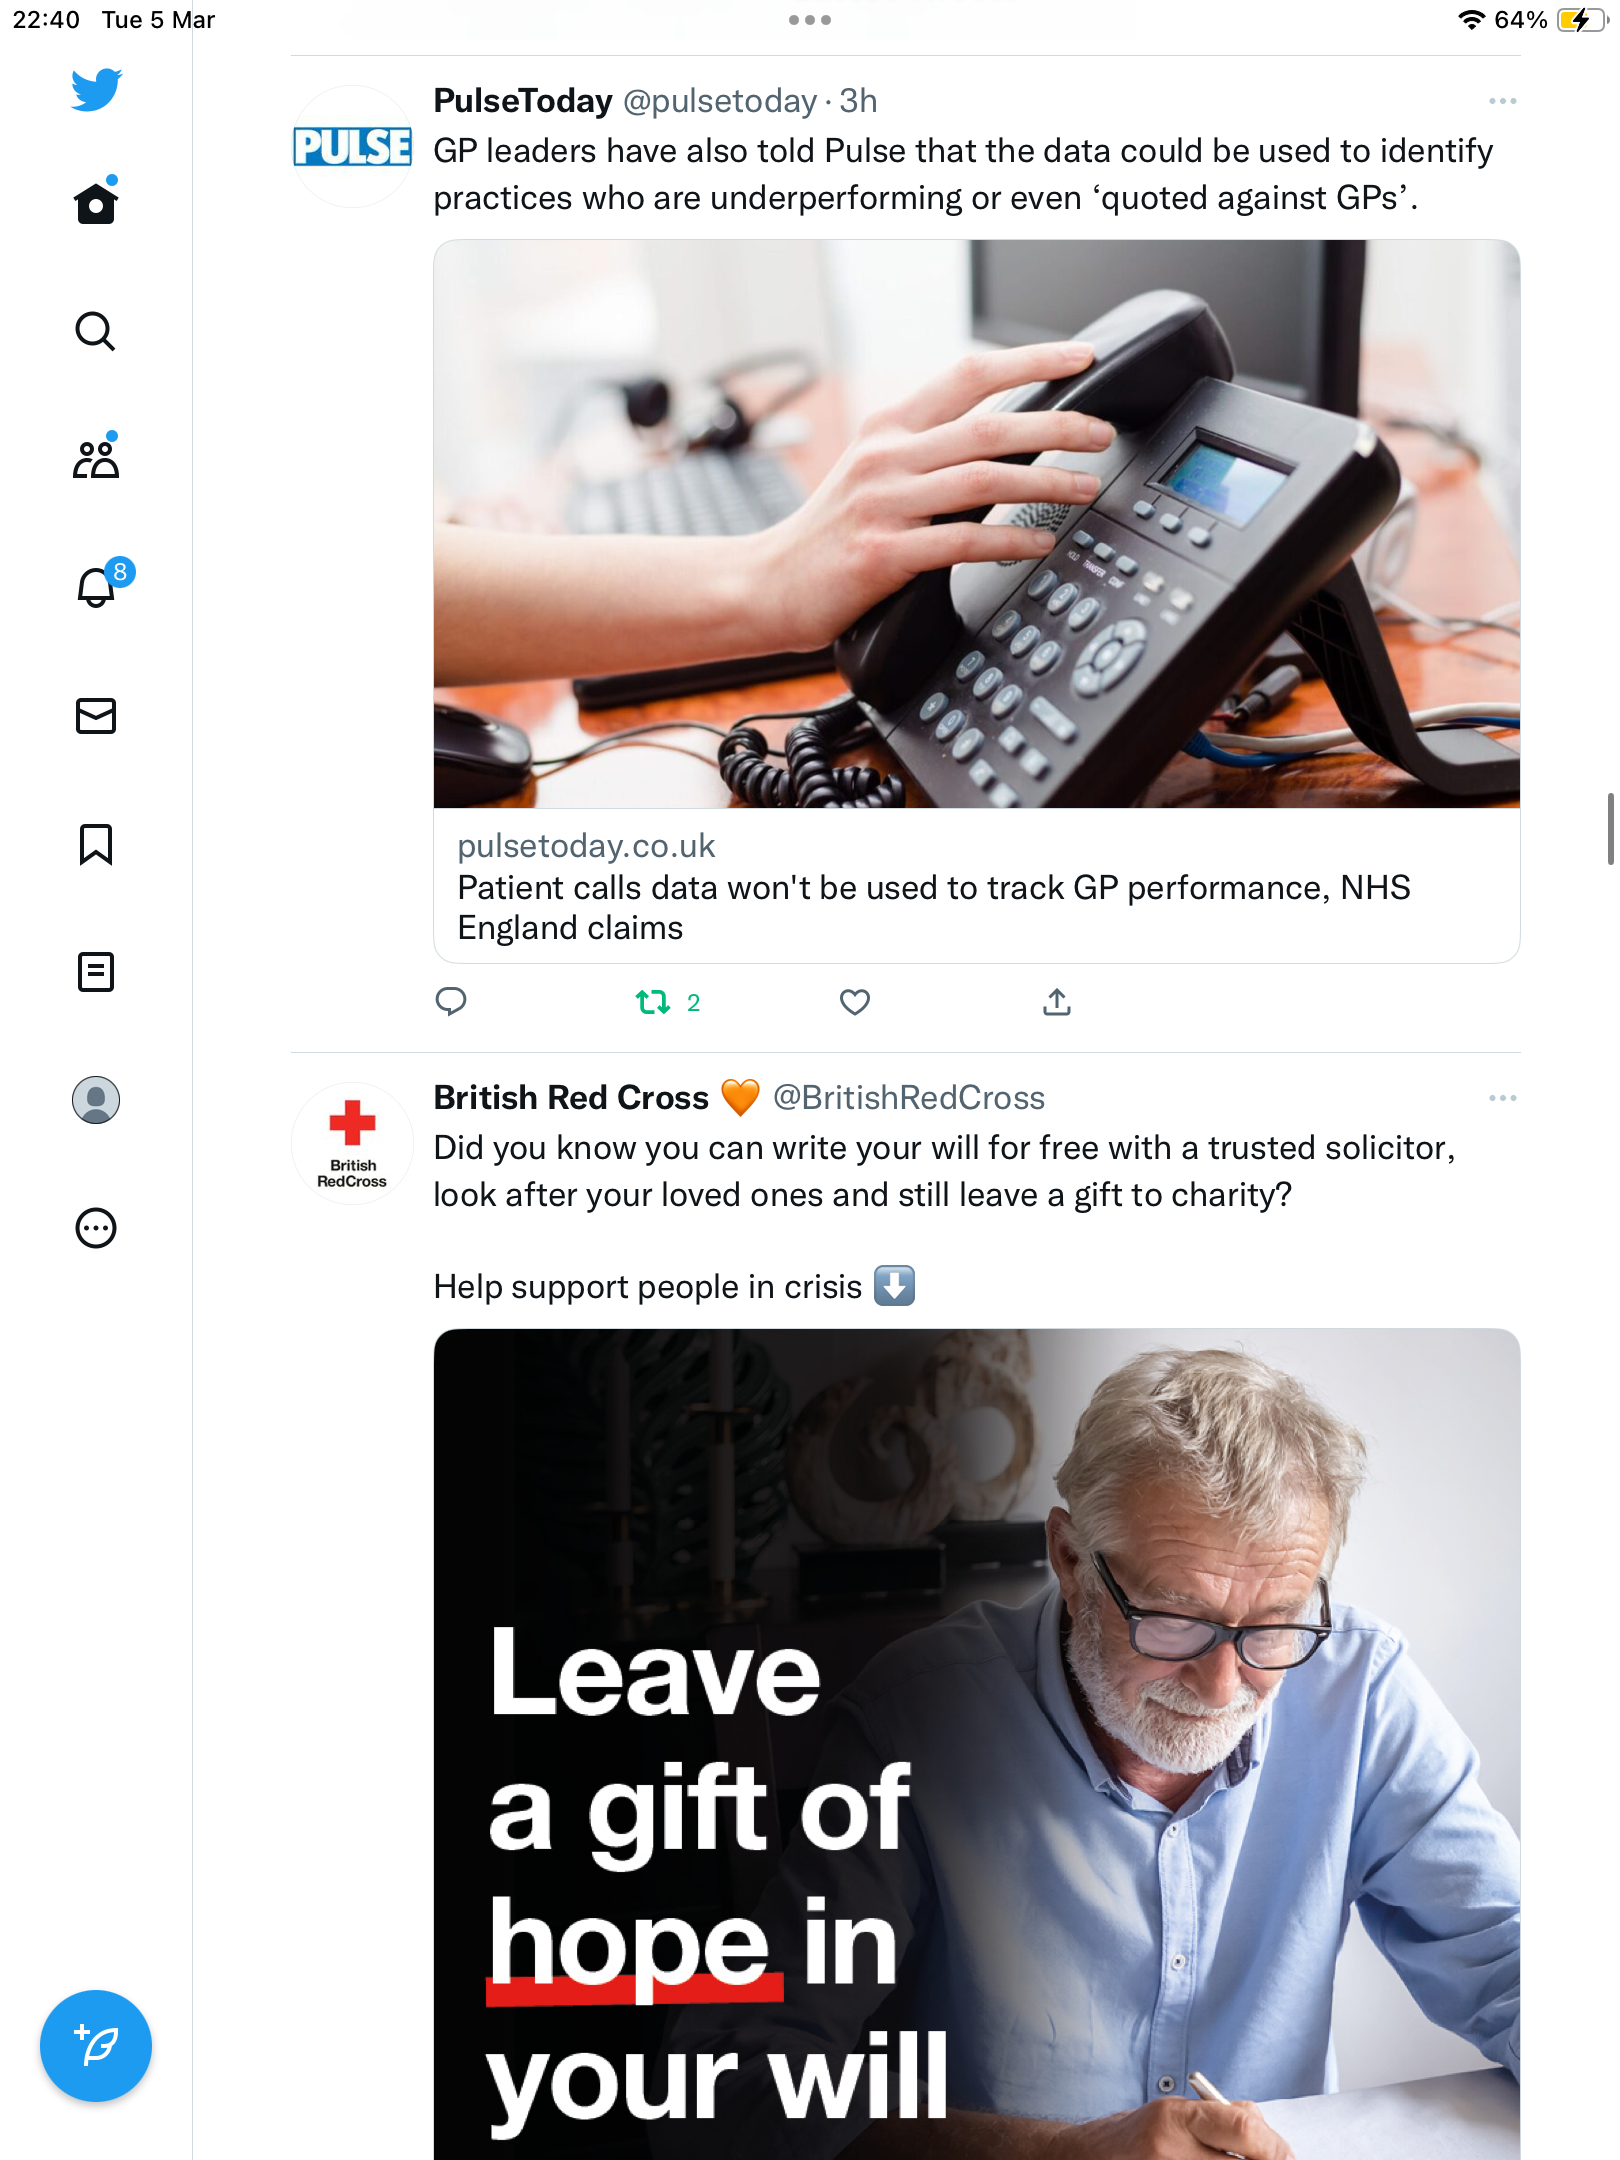Expand the More circle menu in sidebar

(x=96, y=1228)
